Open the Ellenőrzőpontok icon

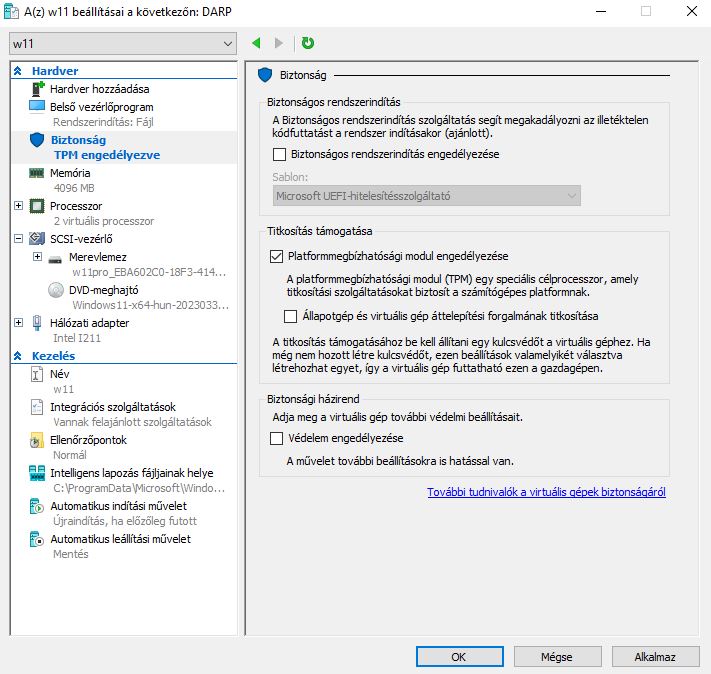(37, 440)
